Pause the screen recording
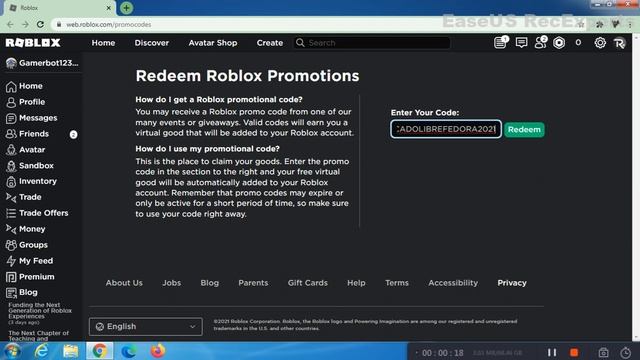640x360 pixels. click(x=552, y=352)
